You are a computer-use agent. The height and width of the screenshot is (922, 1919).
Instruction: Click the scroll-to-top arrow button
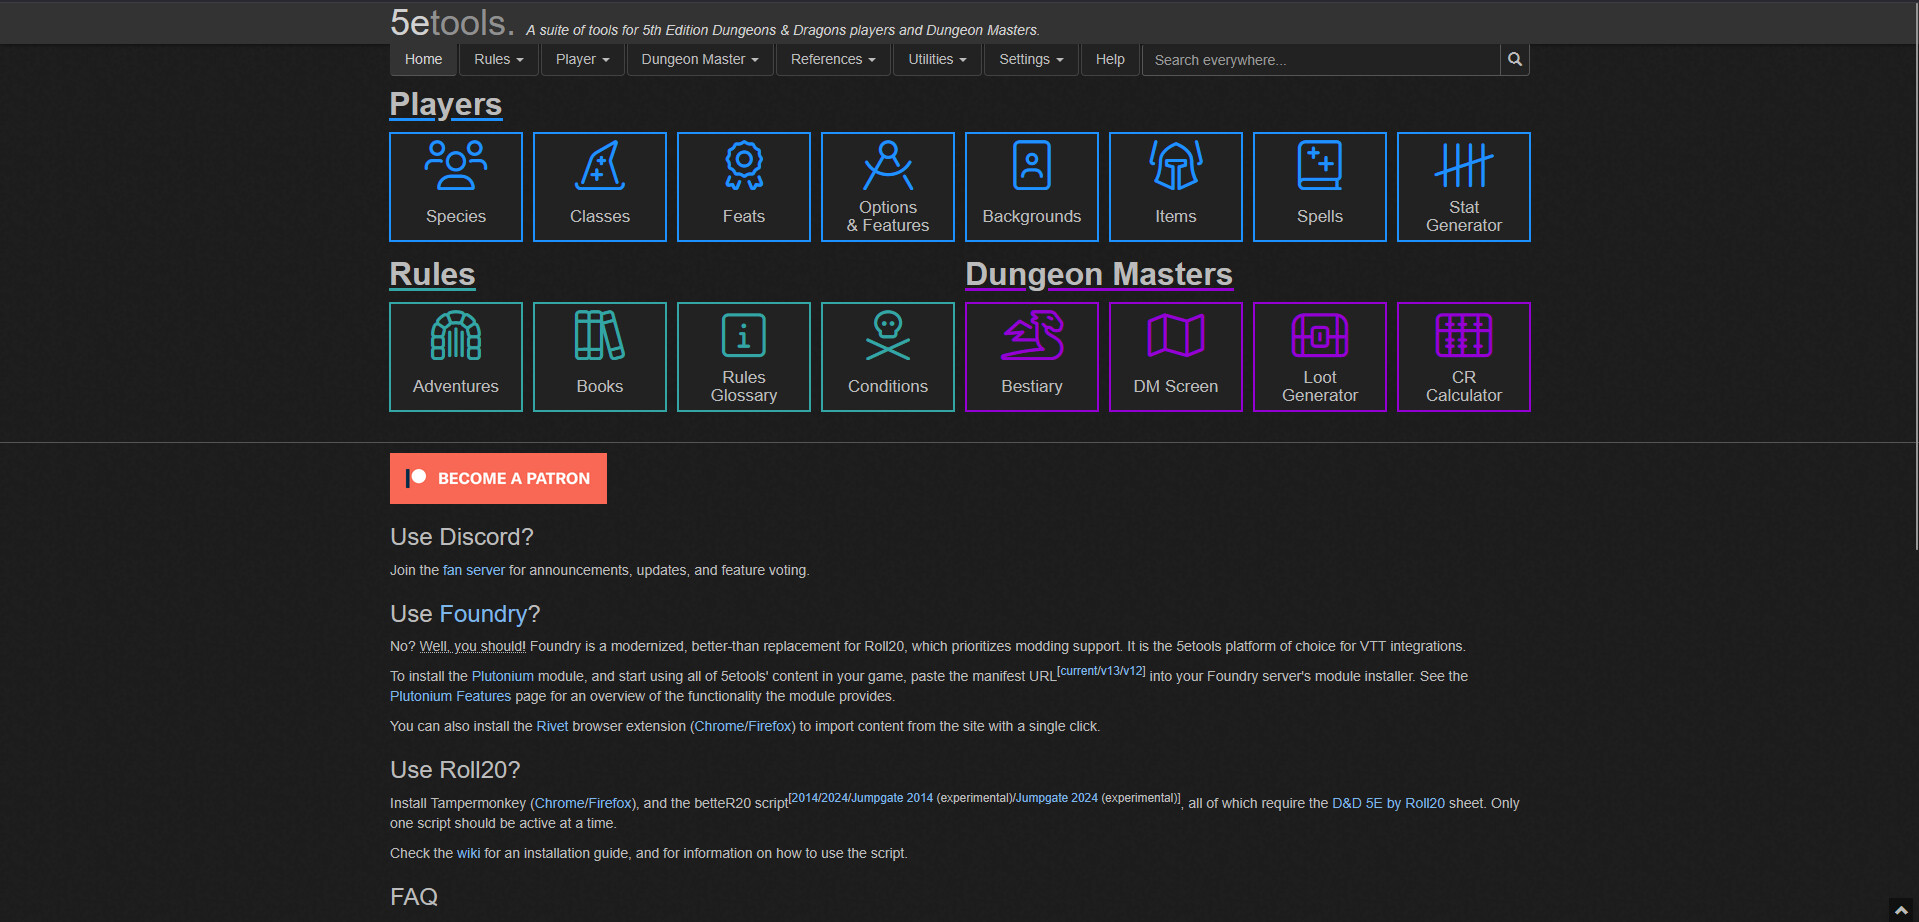tap(1901, 910)
